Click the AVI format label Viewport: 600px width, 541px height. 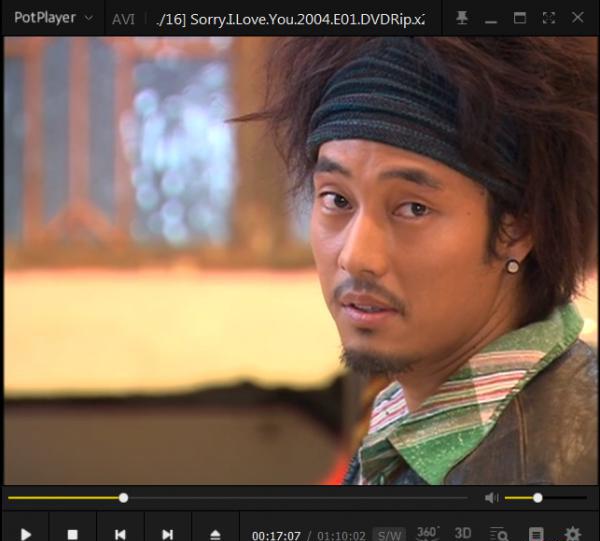pyautogui.click(x=123, y=19)
